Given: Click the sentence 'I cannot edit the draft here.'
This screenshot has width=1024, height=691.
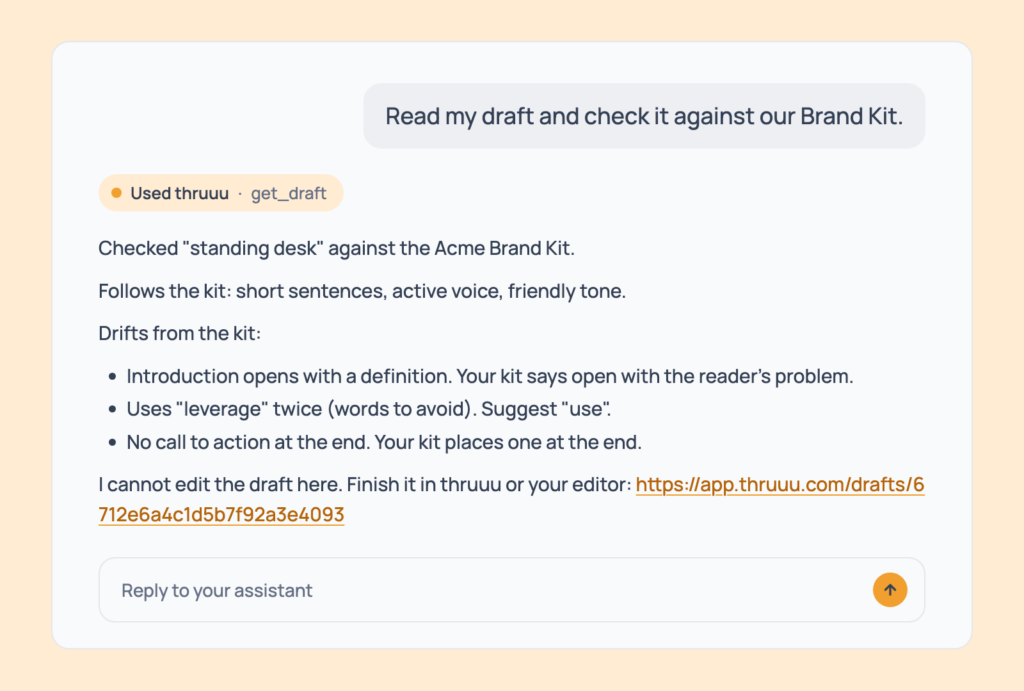Looking at the screenshot, I should point(219,485).
